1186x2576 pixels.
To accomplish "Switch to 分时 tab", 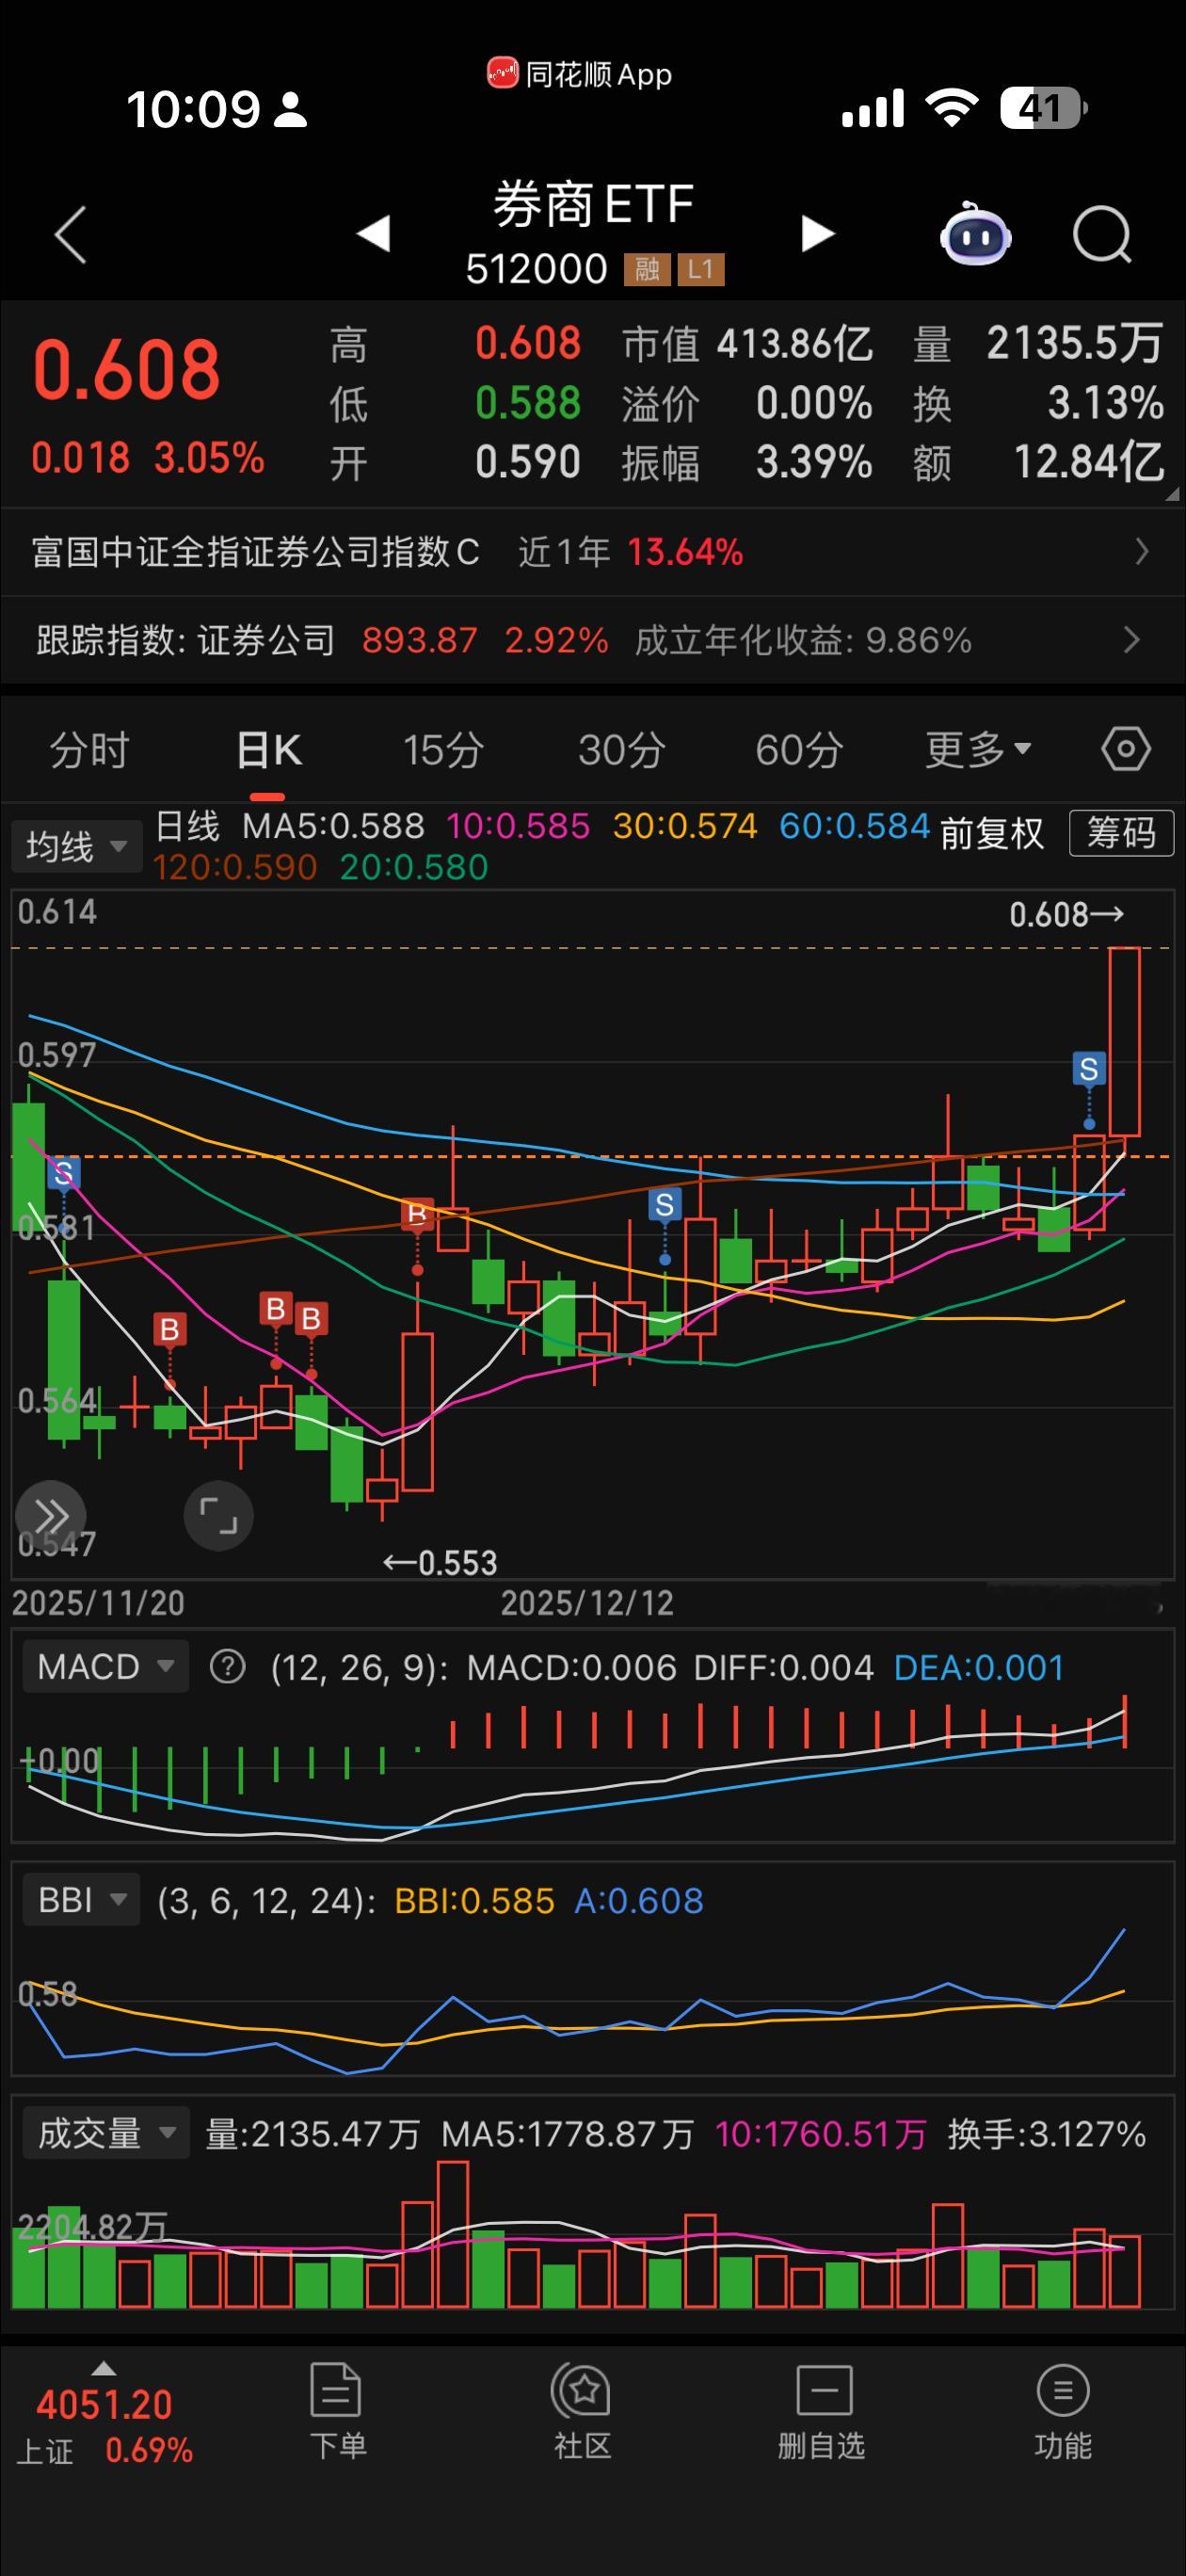I will point(89,750).
